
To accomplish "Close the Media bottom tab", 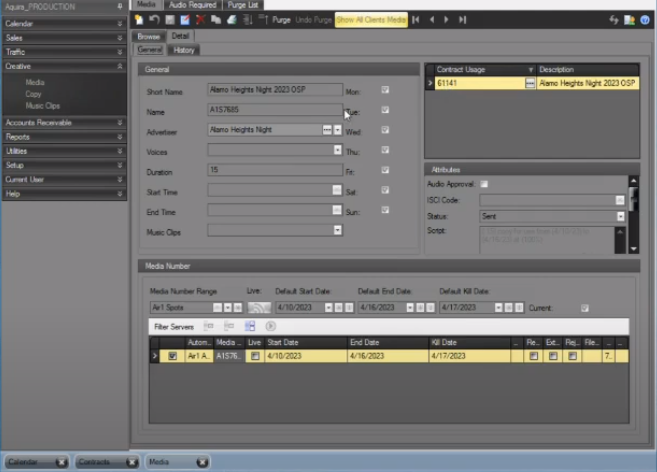I will tap(202, 462).
